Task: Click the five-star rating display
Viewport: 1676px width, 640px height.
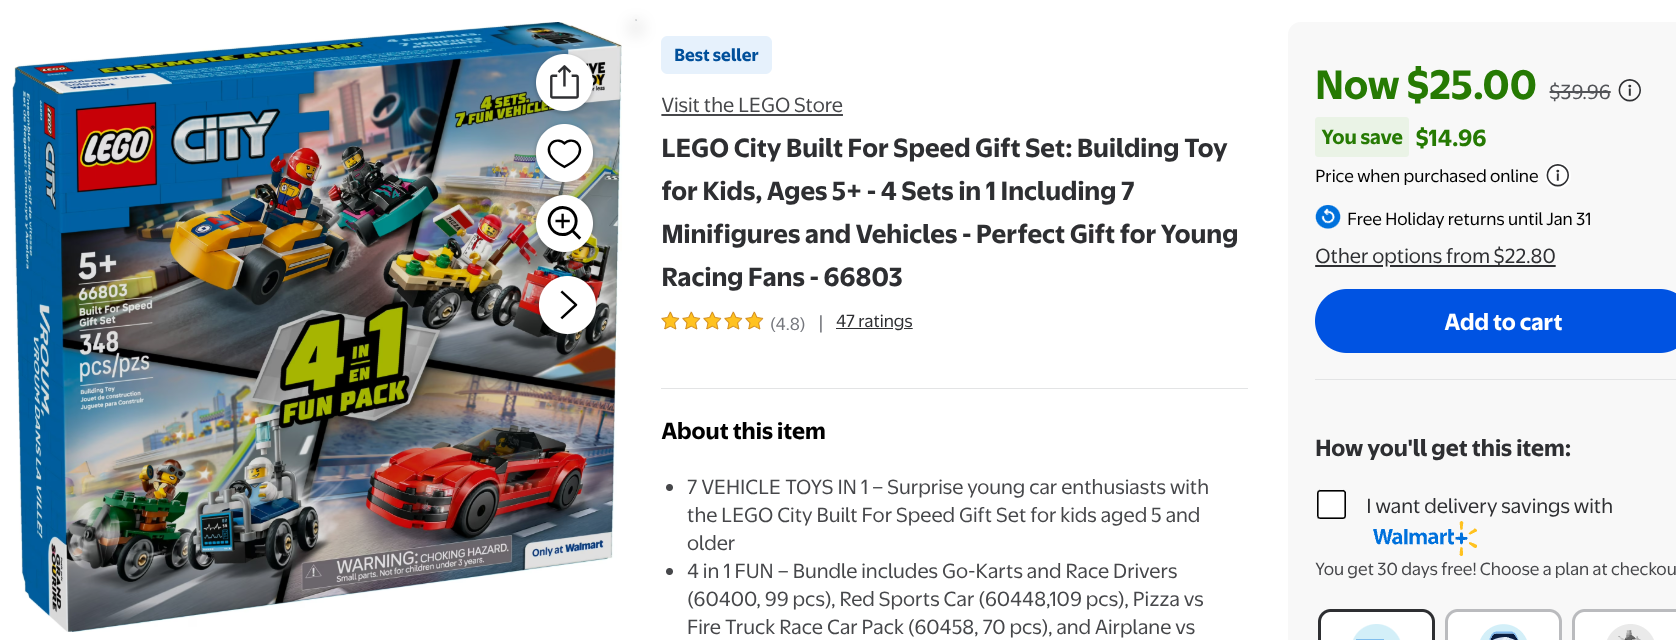Action: 712,322
